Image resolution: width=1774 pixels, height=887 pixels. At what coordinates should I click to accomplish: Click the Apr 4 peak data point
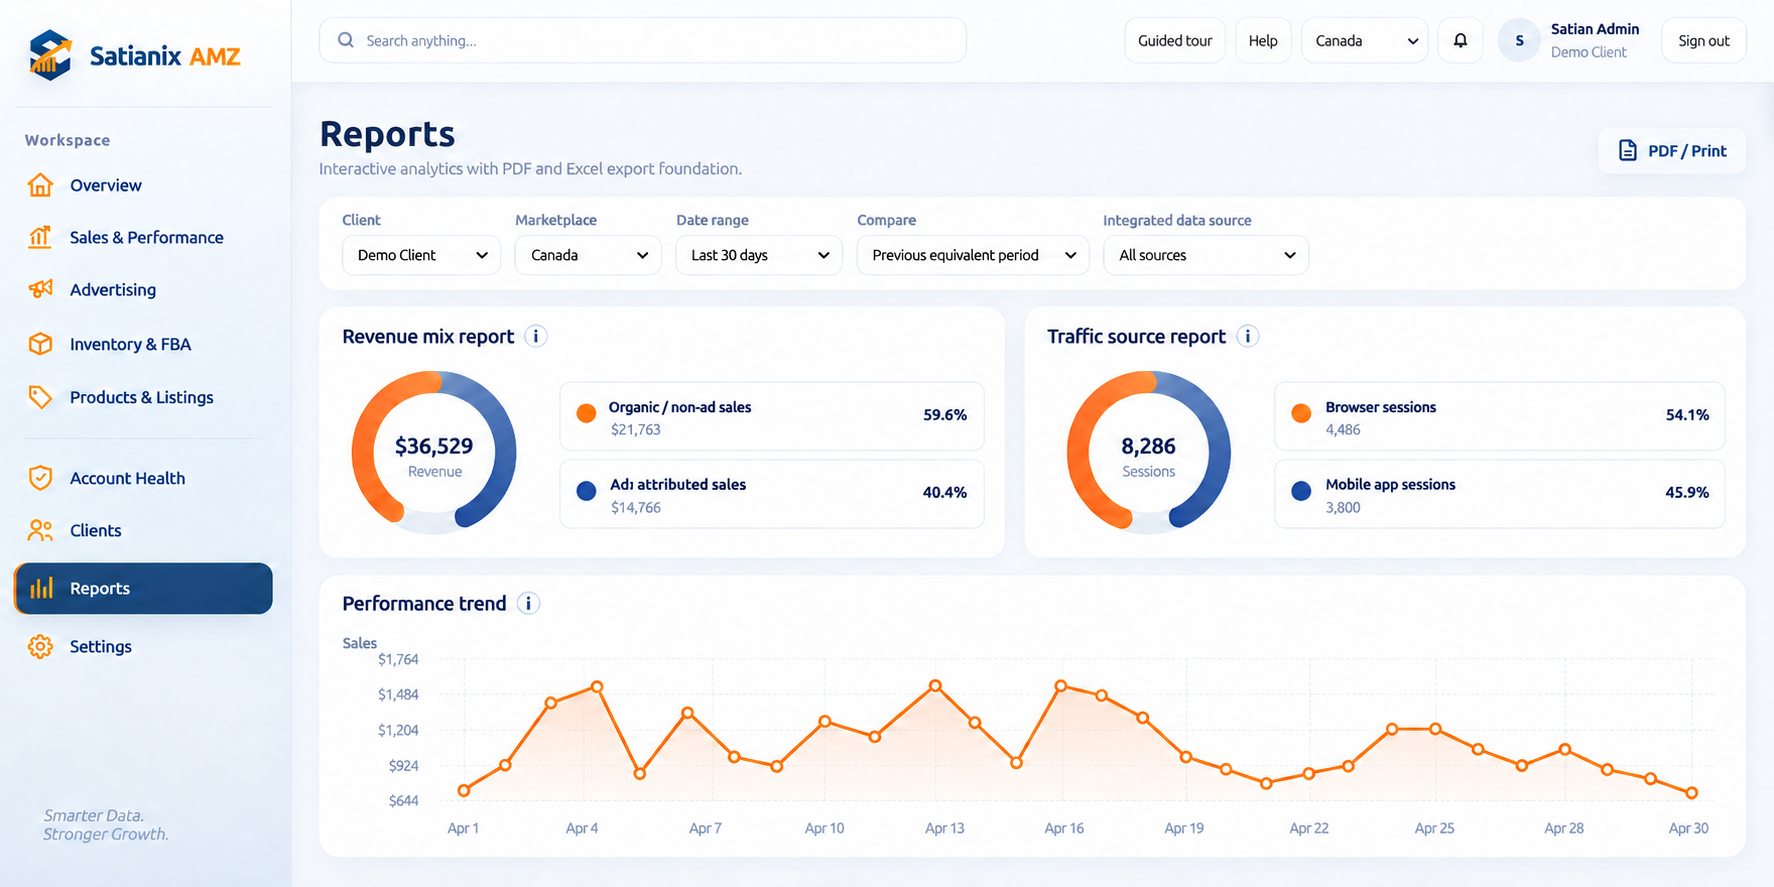pos(597,686)
